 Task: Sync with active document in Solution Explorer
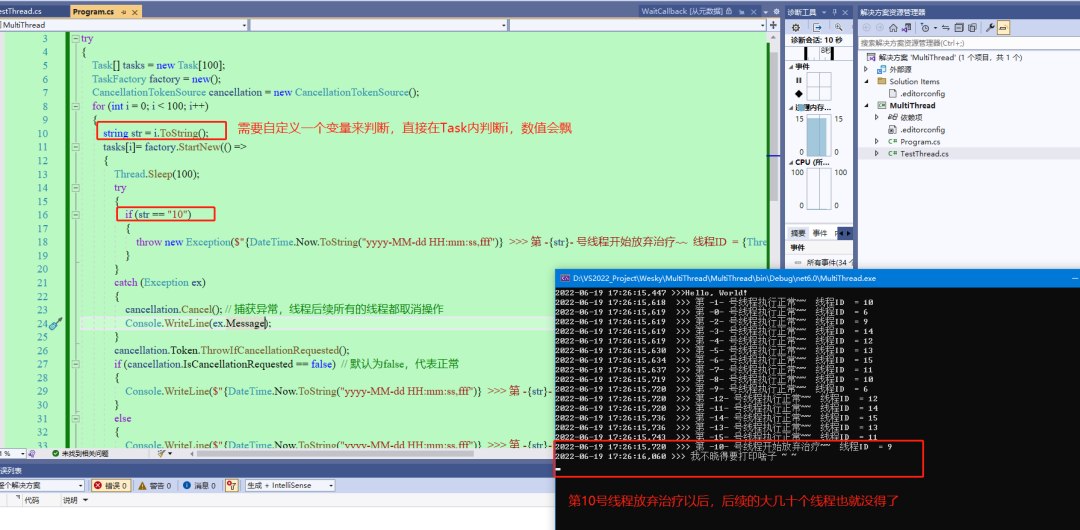click(x=946, y=28)
